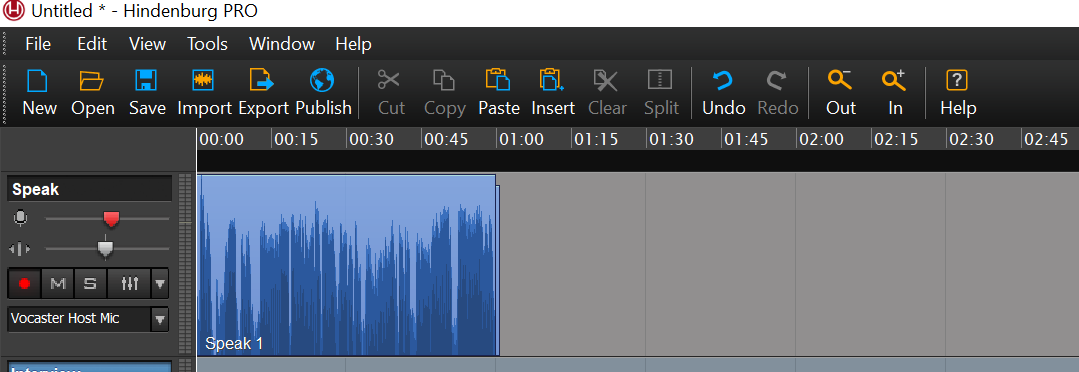This screenshot has height=372, width=1079.
Task: Open the View menu
Action: [147, 44]
